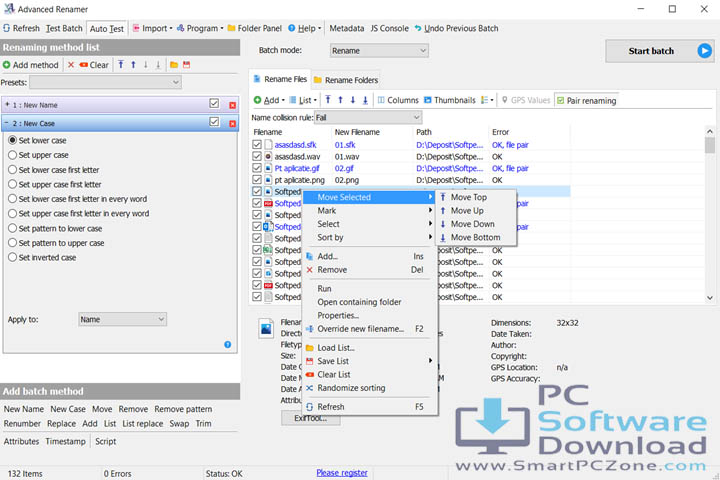720x480 pixels.
Task: Click Undo Previous Batch
Action: point(456,28)
